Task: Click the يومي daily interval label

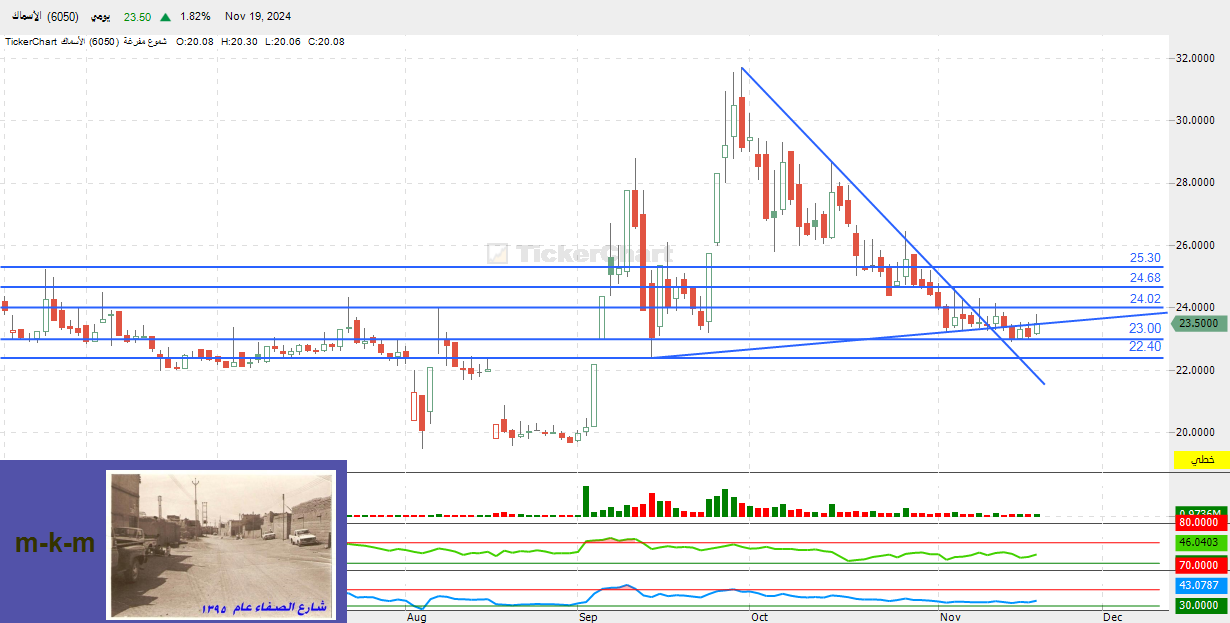Action: click(100, 17)
